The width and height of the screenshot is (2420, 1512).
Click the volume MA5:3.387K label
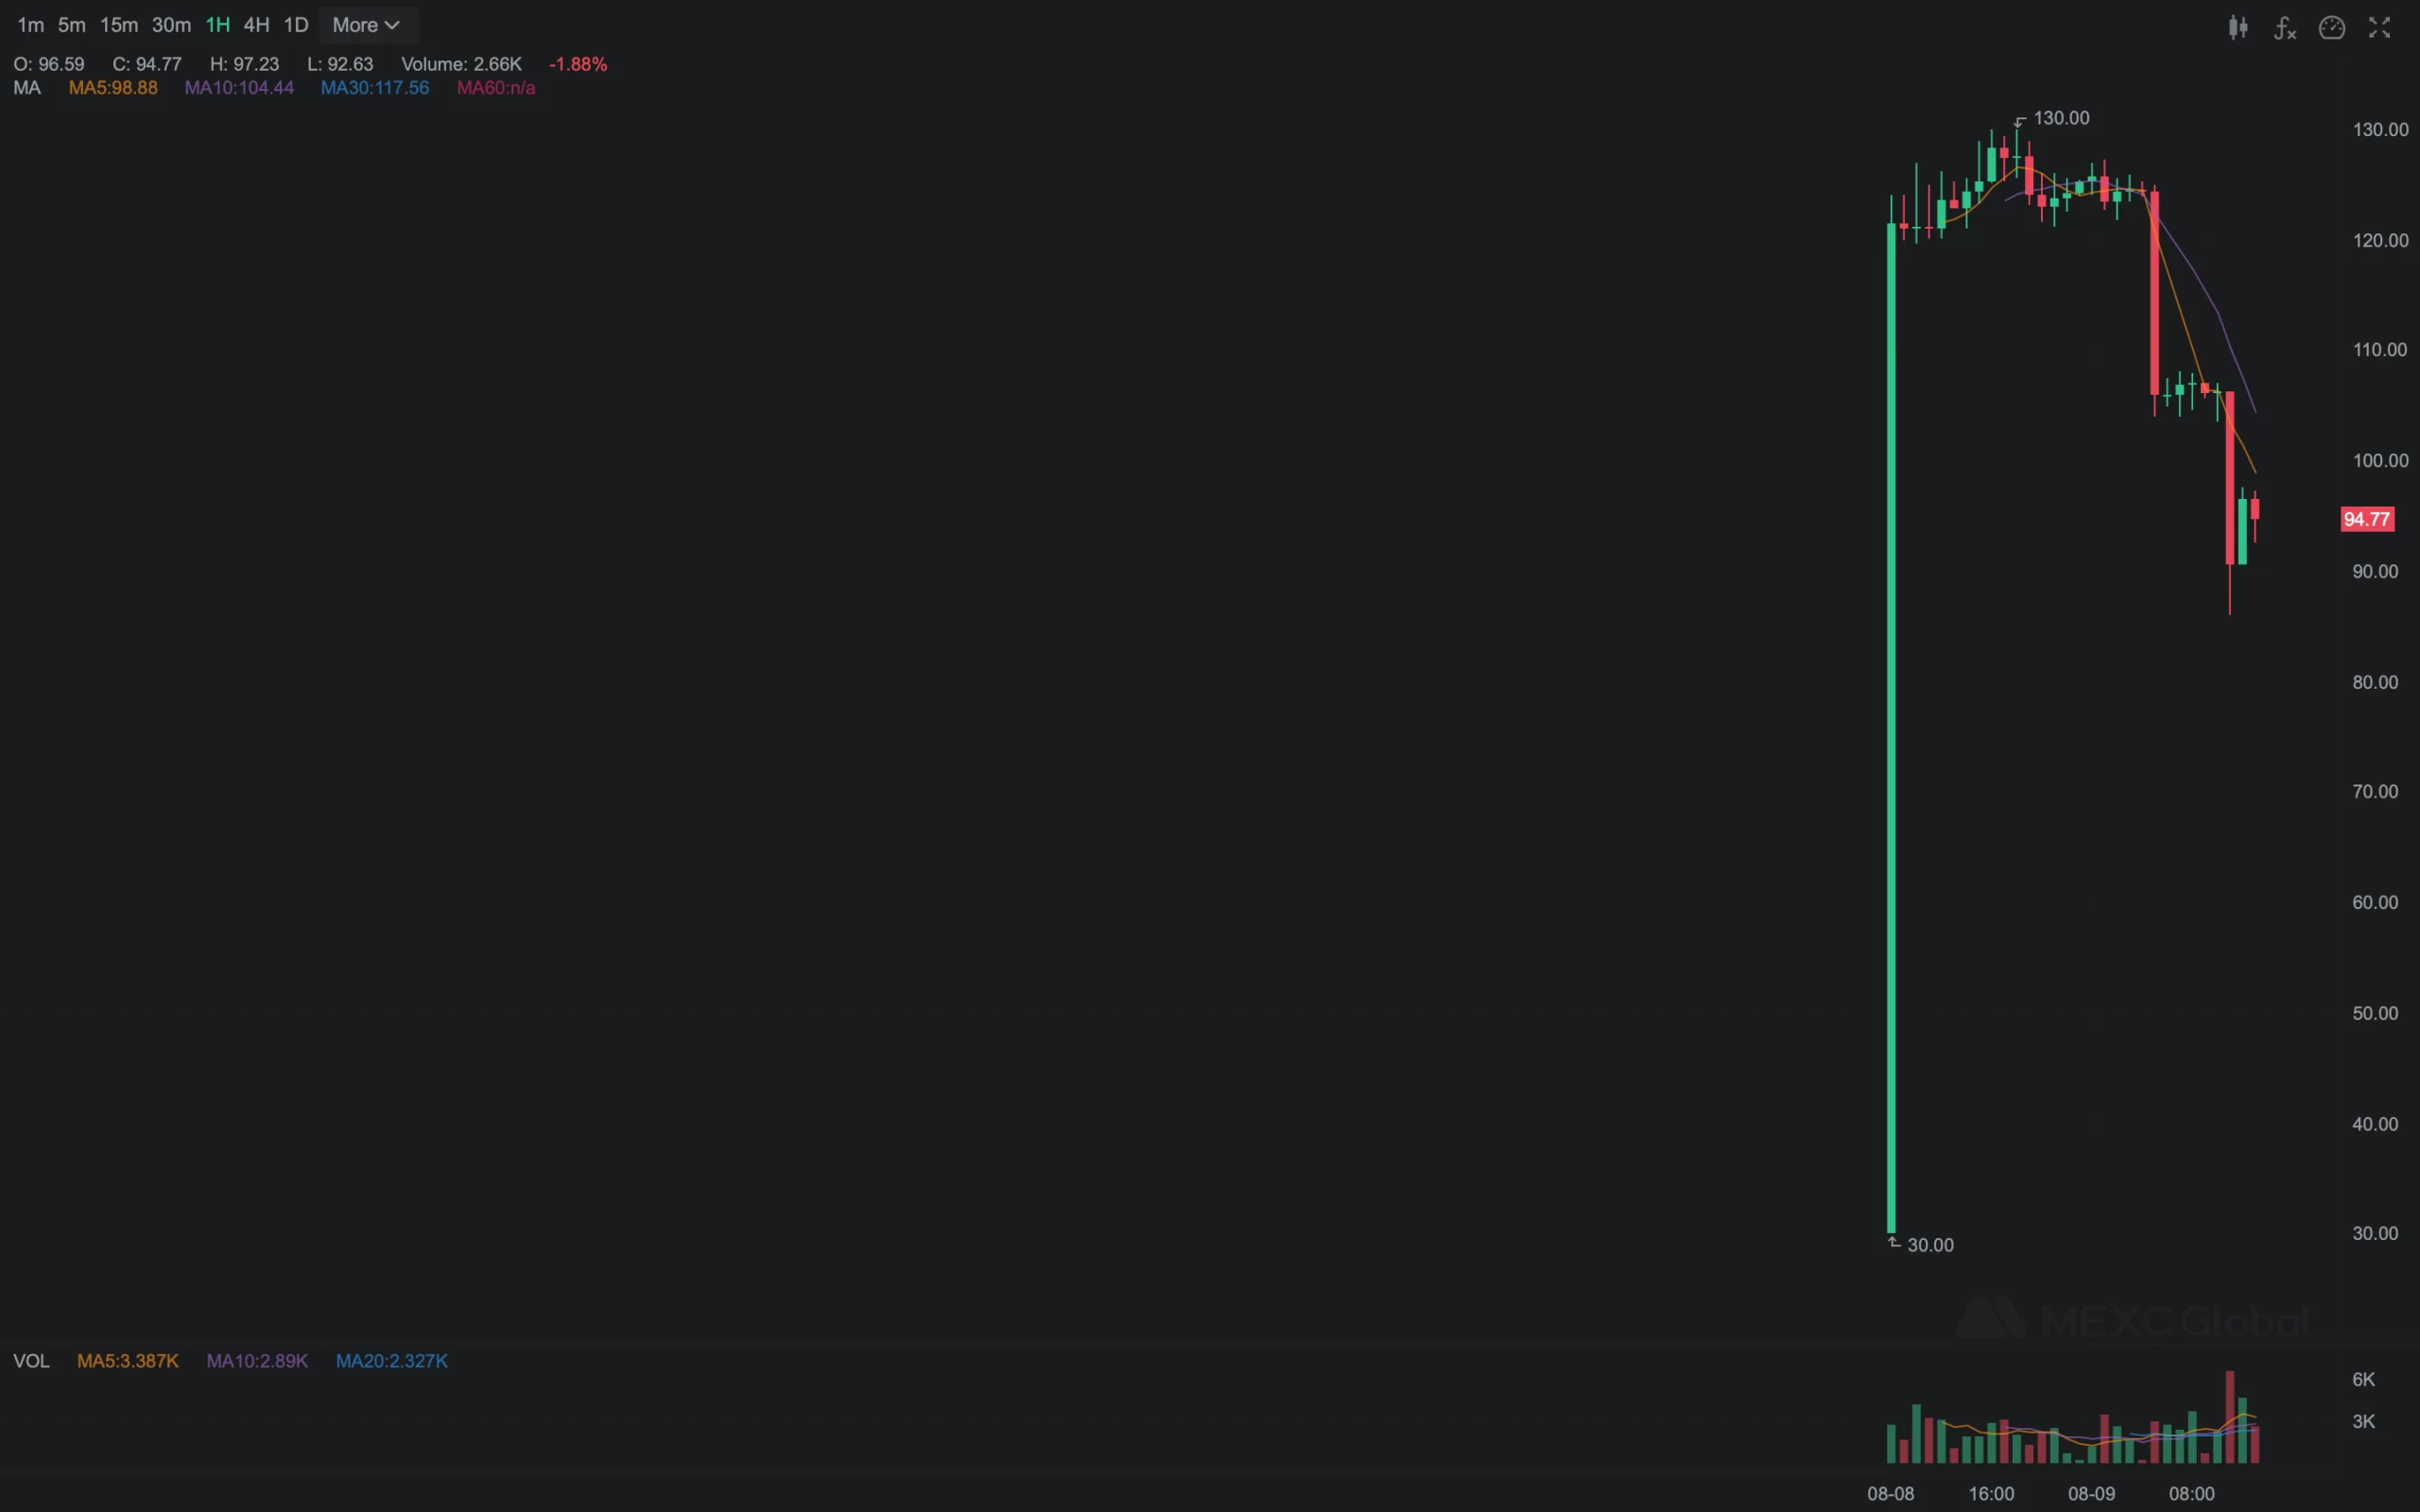[128, 1361]
